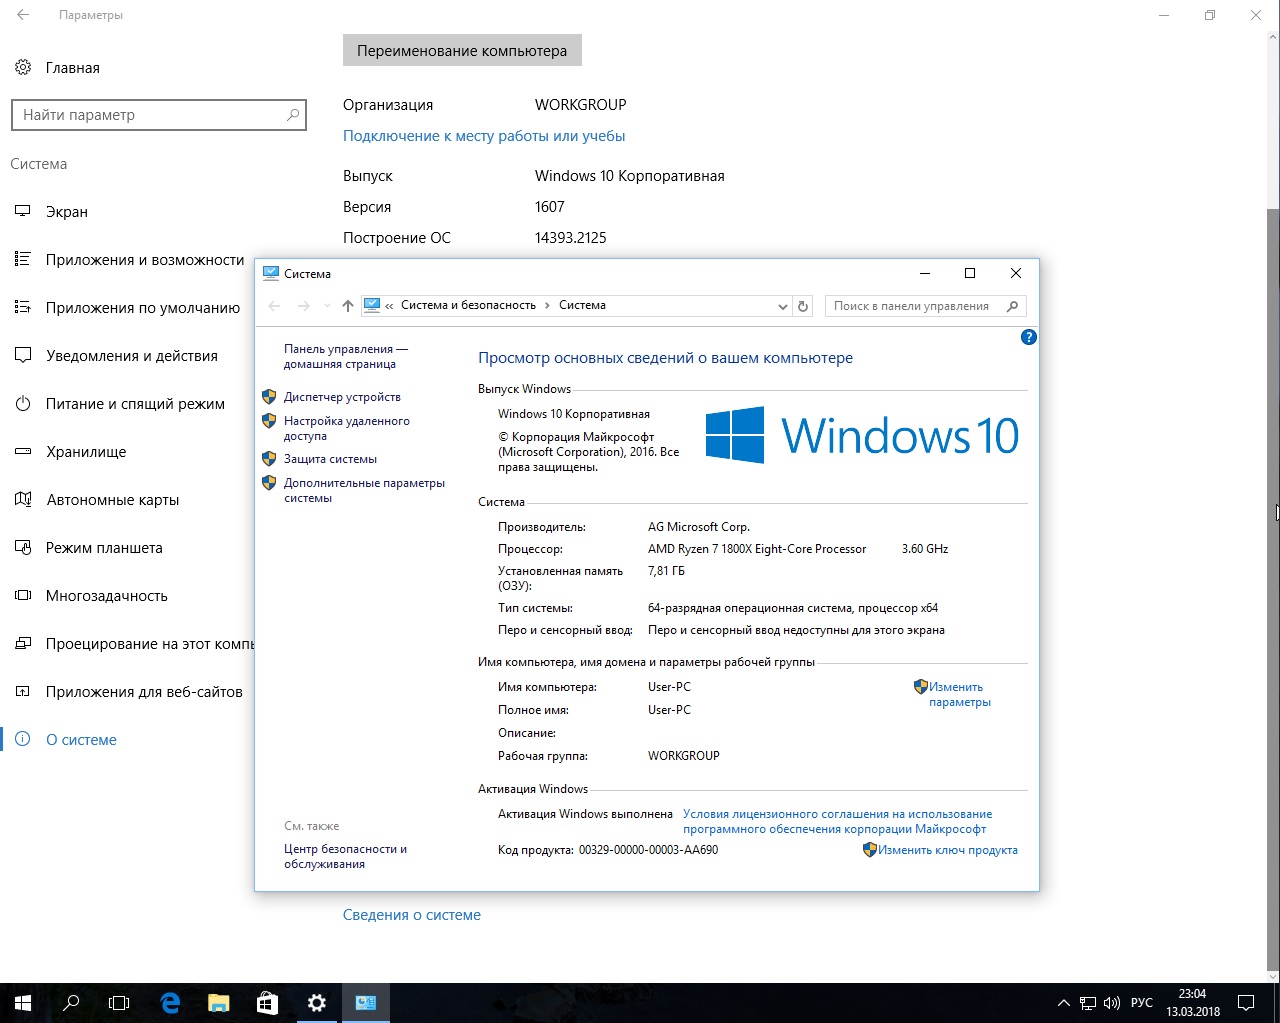
Task: Open File Explorer from taskbar
Action: coord(218,1002)
